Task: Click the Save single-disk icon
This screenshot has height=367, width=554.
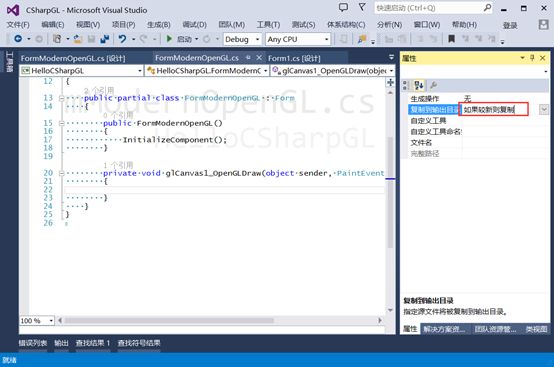Action: coord(91,39)
